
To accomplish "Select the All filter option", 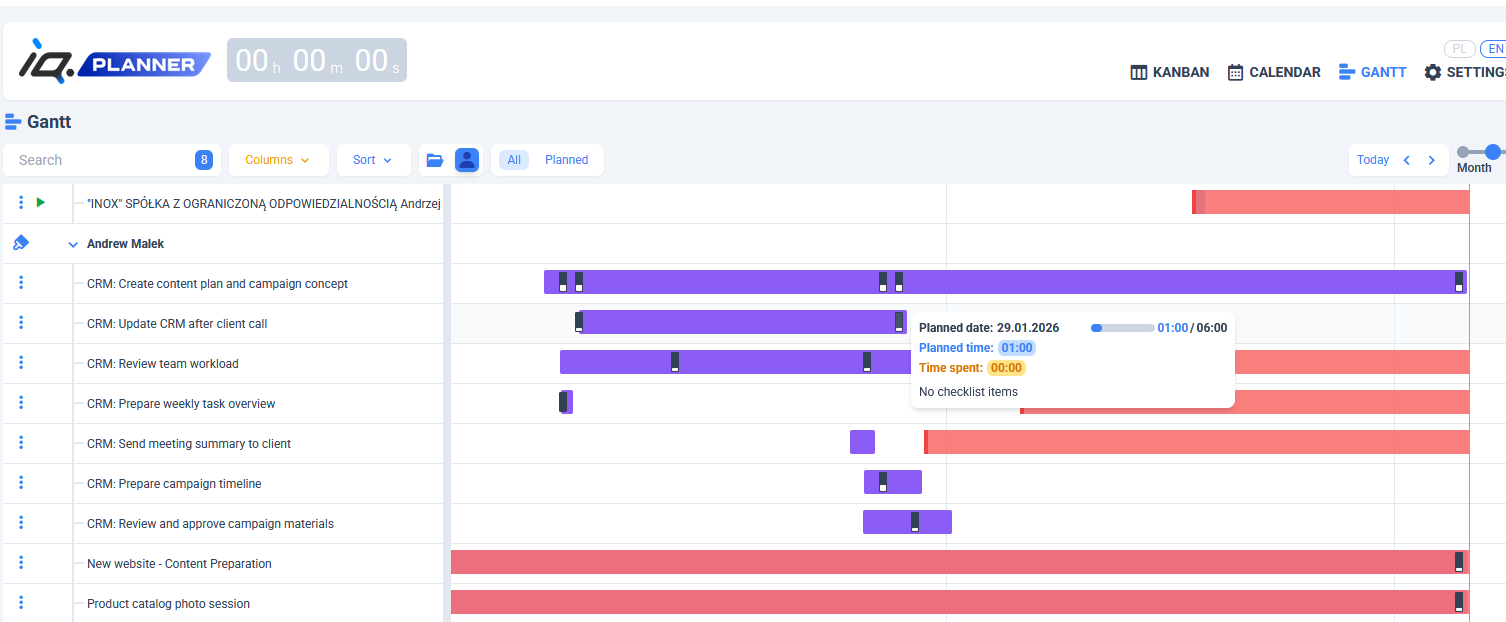I will [514, 160].
